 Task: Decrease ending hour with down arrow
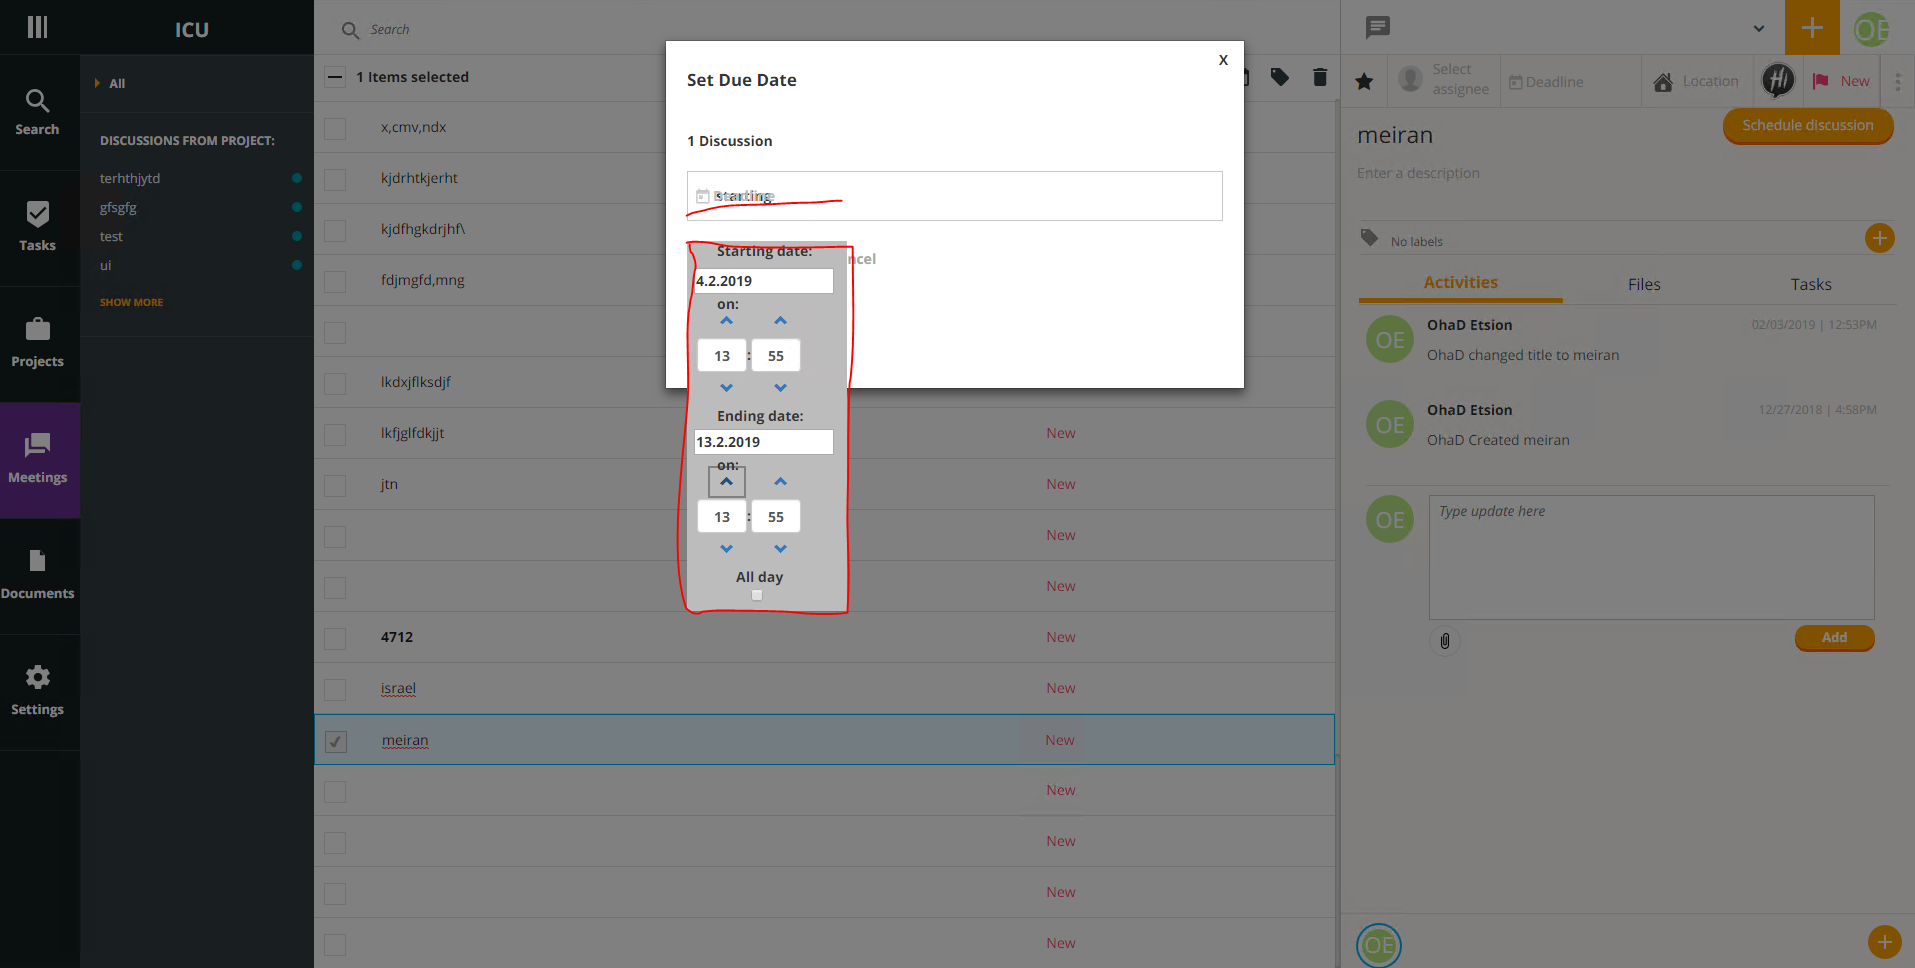point(727,549)
